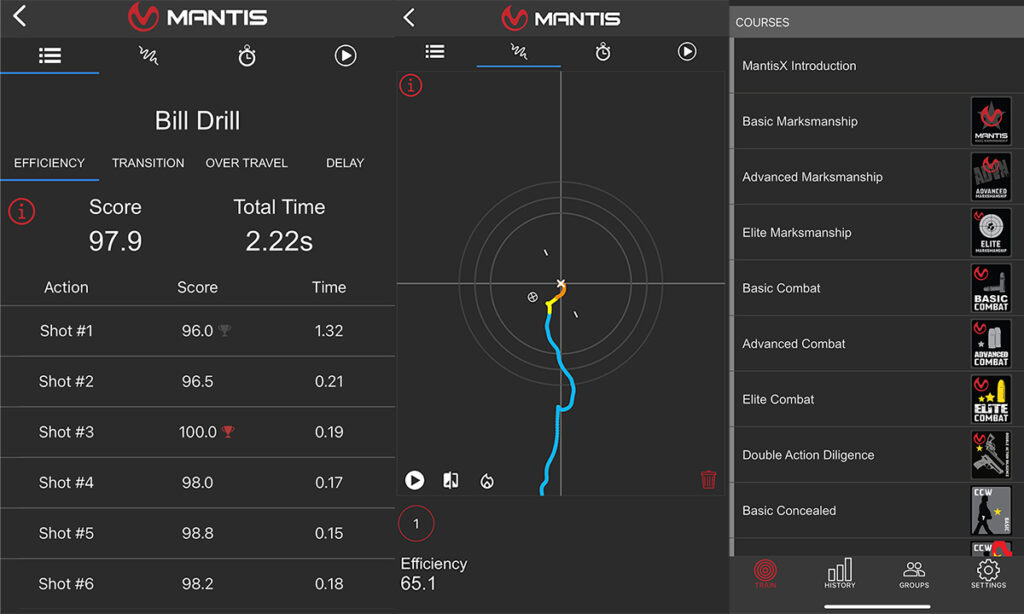Select the fire trace display icon
Viewport: 1024px width, 614px height.
[x=487, y=480]
